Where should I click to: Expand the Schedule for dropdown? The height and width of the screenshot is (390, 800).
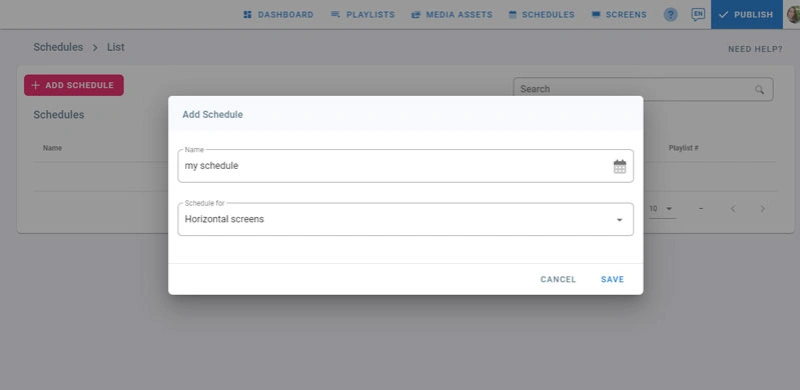pos(406,220)
